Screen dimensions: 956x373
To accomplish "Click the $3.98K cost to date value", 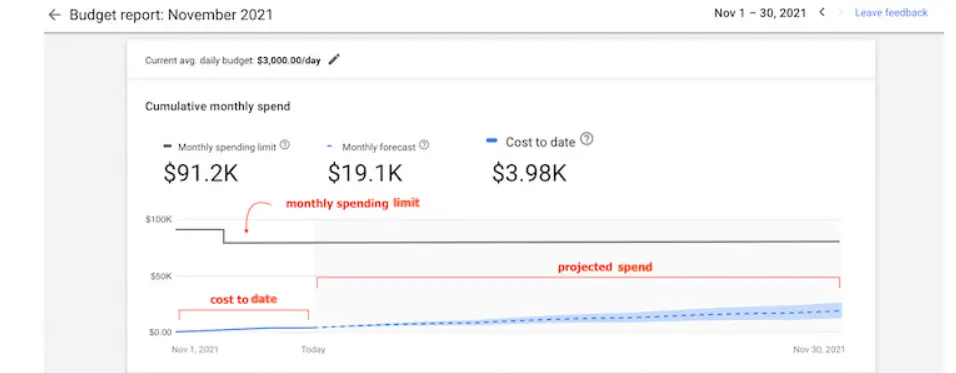I will click(x=529, y=174).
